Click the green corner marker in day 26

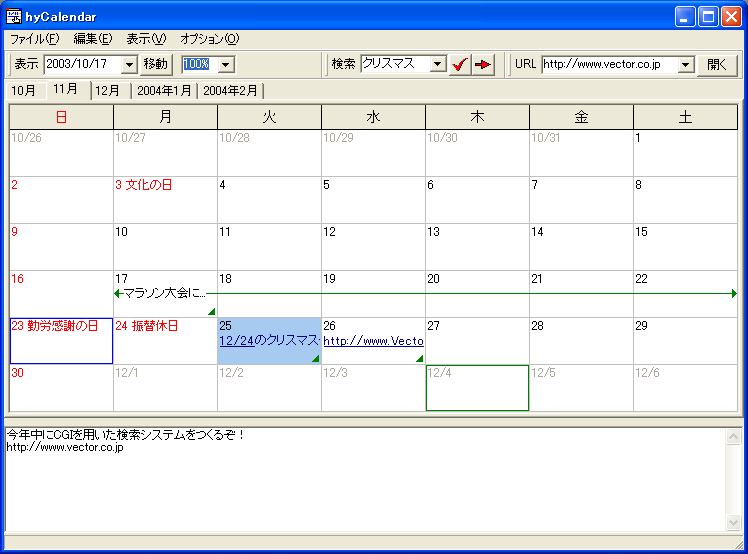(420, 358)
